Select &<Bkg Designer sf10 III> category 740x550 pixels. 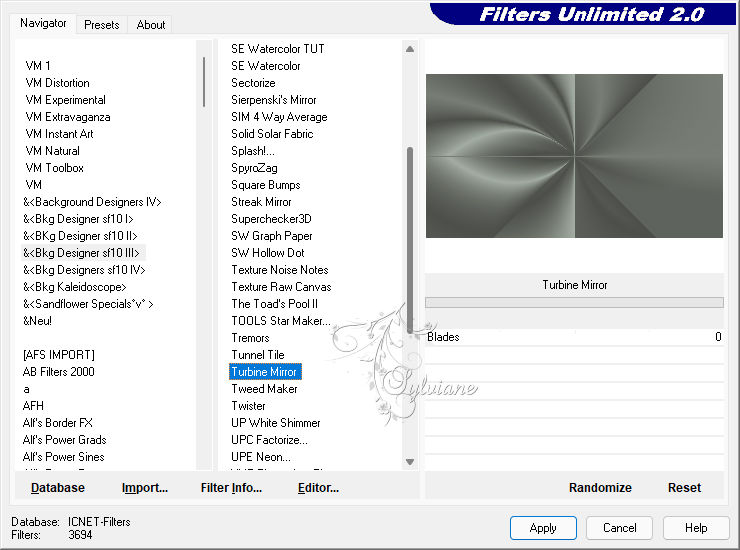[81, 253]
